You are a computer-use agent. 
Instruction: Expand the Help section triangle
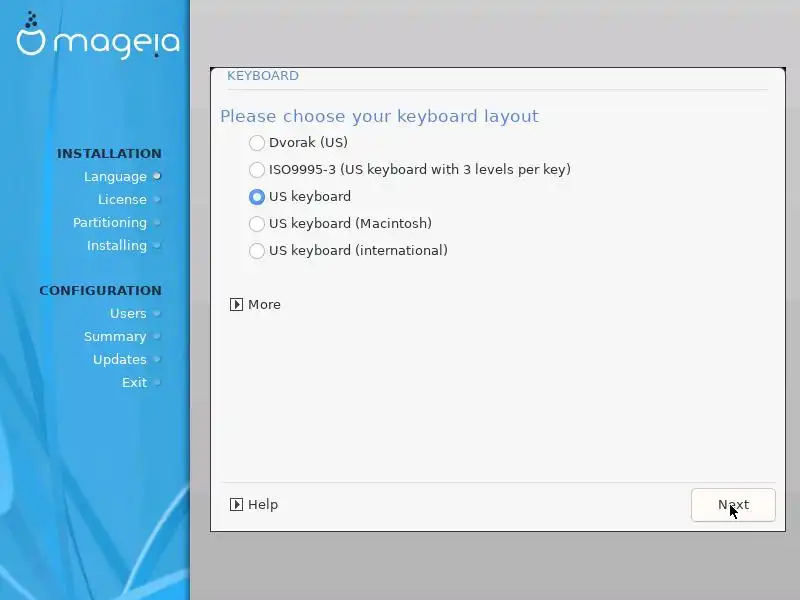236,505
